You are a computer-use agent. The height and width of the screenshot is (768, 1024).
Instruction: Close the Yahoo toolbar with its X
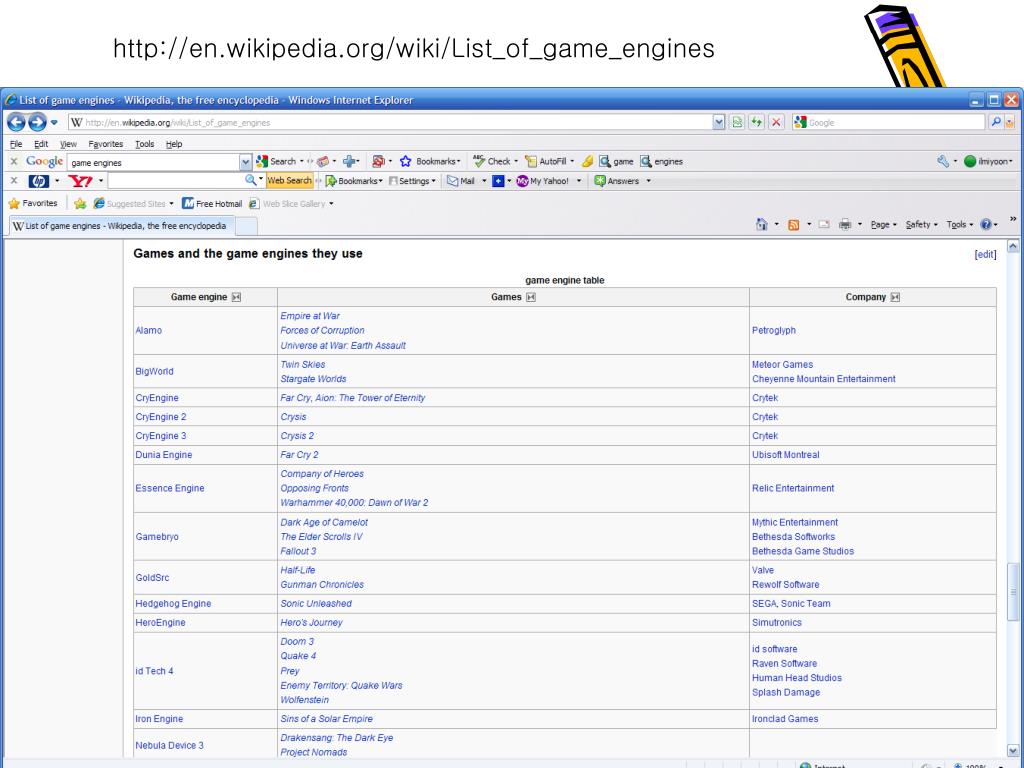[14, 180]
